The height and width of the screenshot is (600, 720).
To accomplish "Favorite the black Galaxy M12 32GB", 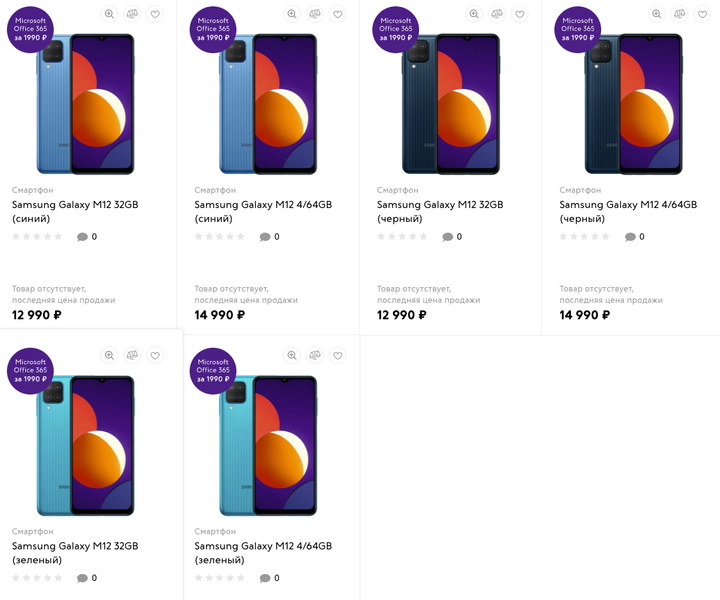I will [520, 14].
